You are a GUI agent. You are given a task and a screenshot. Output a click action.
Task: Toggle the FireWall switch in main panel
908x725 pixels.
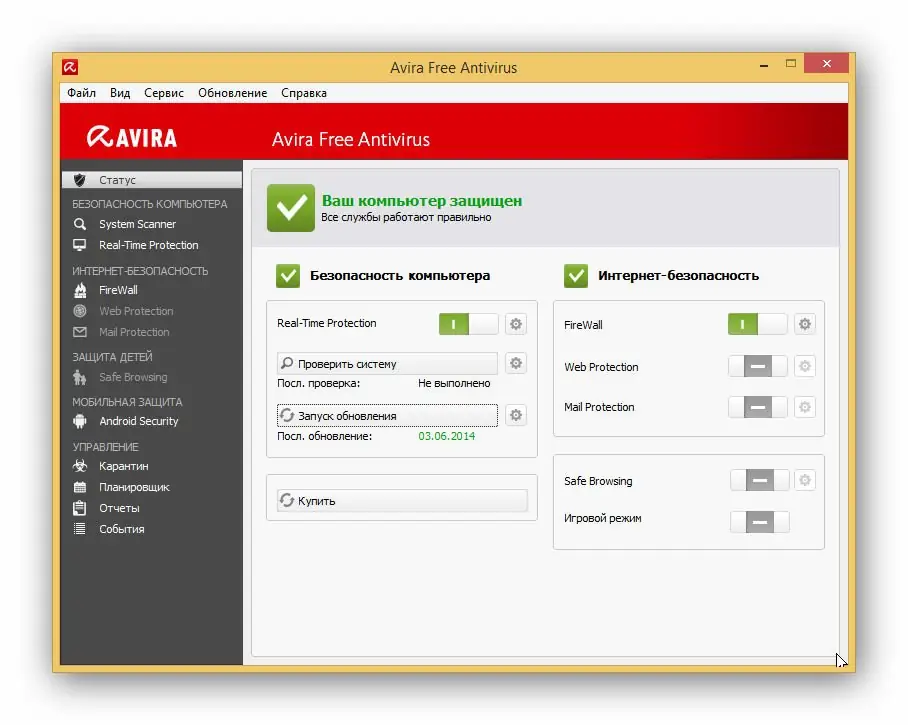(x=757, y=324)
